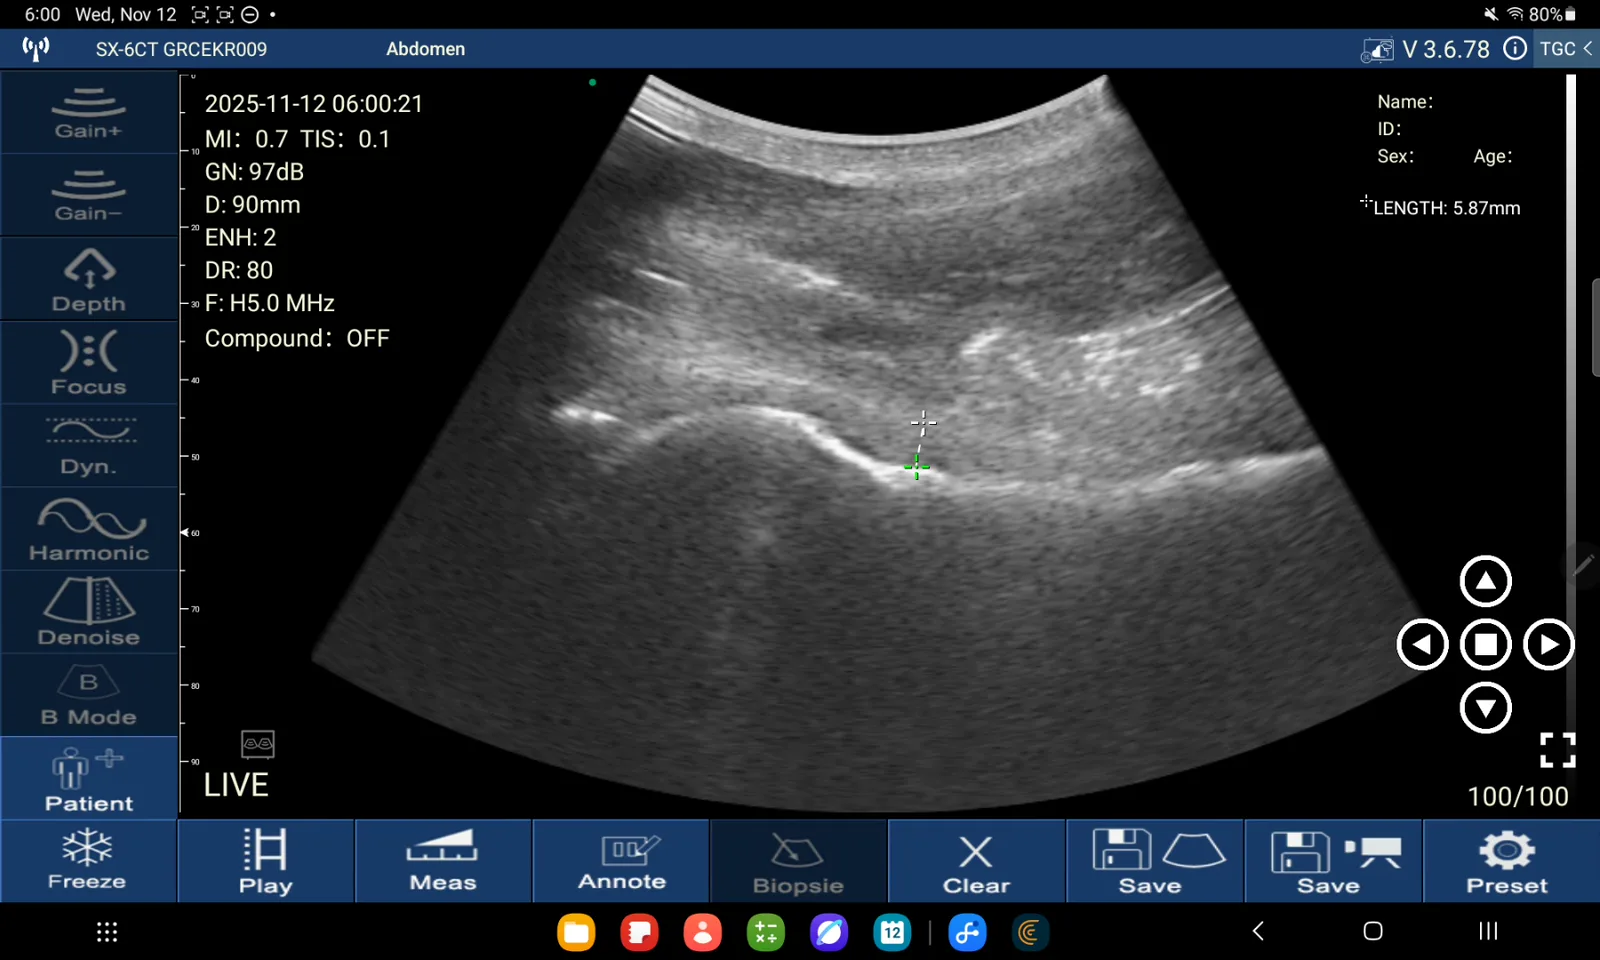Decrease gain with the Gain− button
1600x960 pixels.
tap(89, 195)
